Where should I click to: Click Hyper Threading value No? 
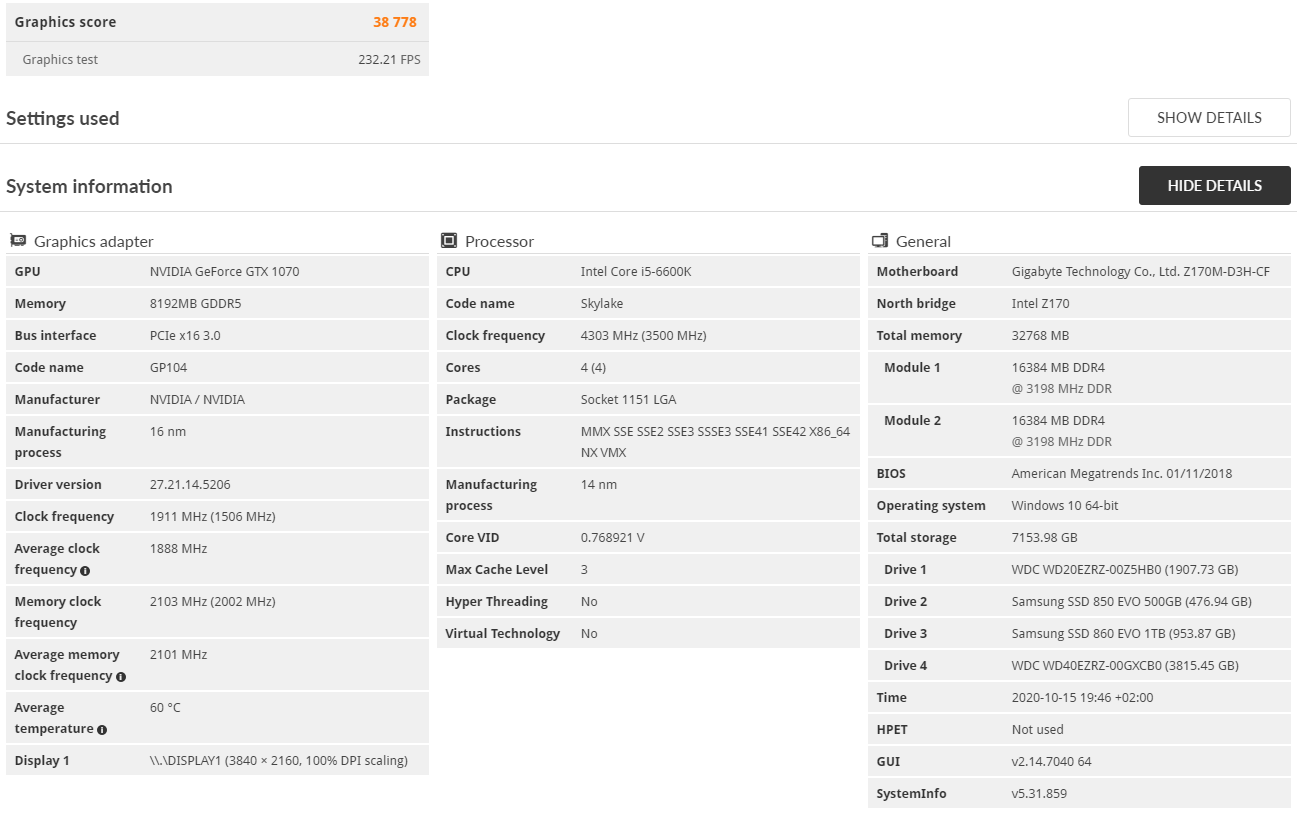click(x=589, y=601)
